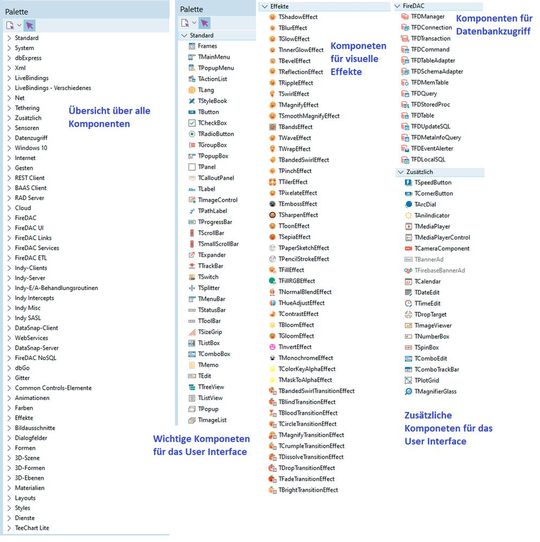540x542 pixels.
Task: Choose the TProgressBar component icon
Action: (x=192, y=222)
